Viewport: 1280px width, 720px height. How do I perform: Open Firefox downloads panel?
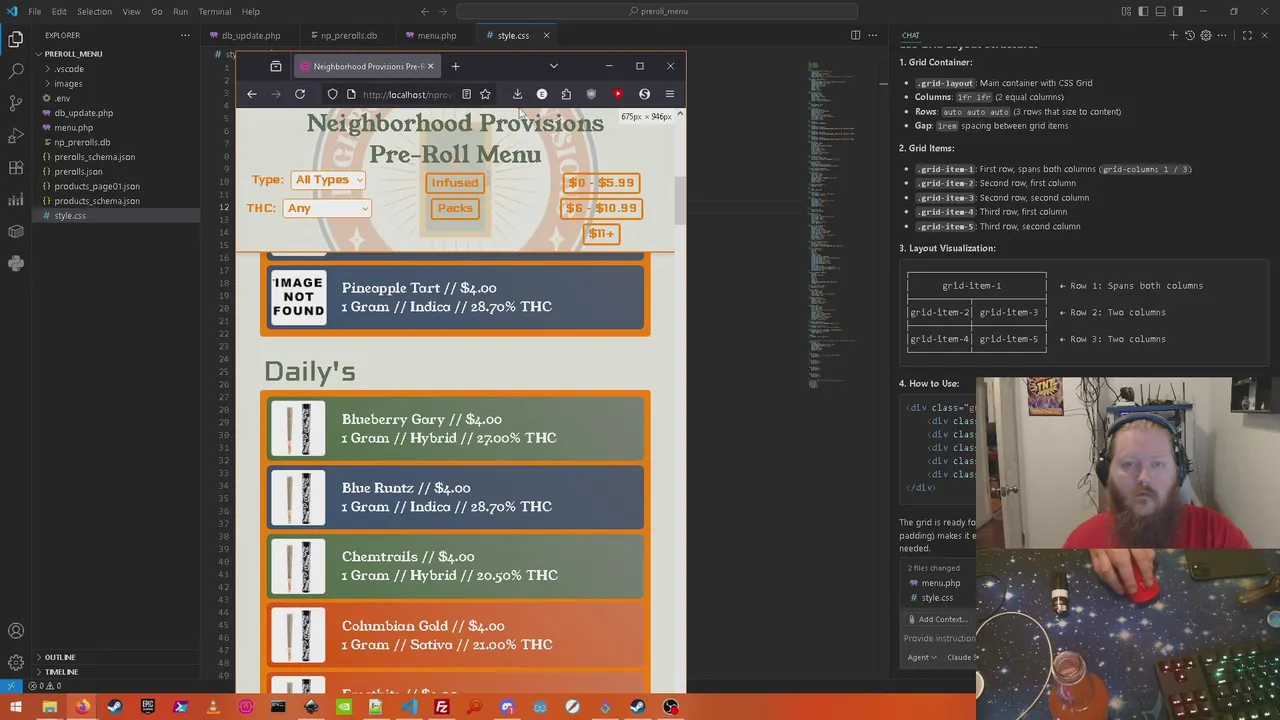tap(517, 94)
